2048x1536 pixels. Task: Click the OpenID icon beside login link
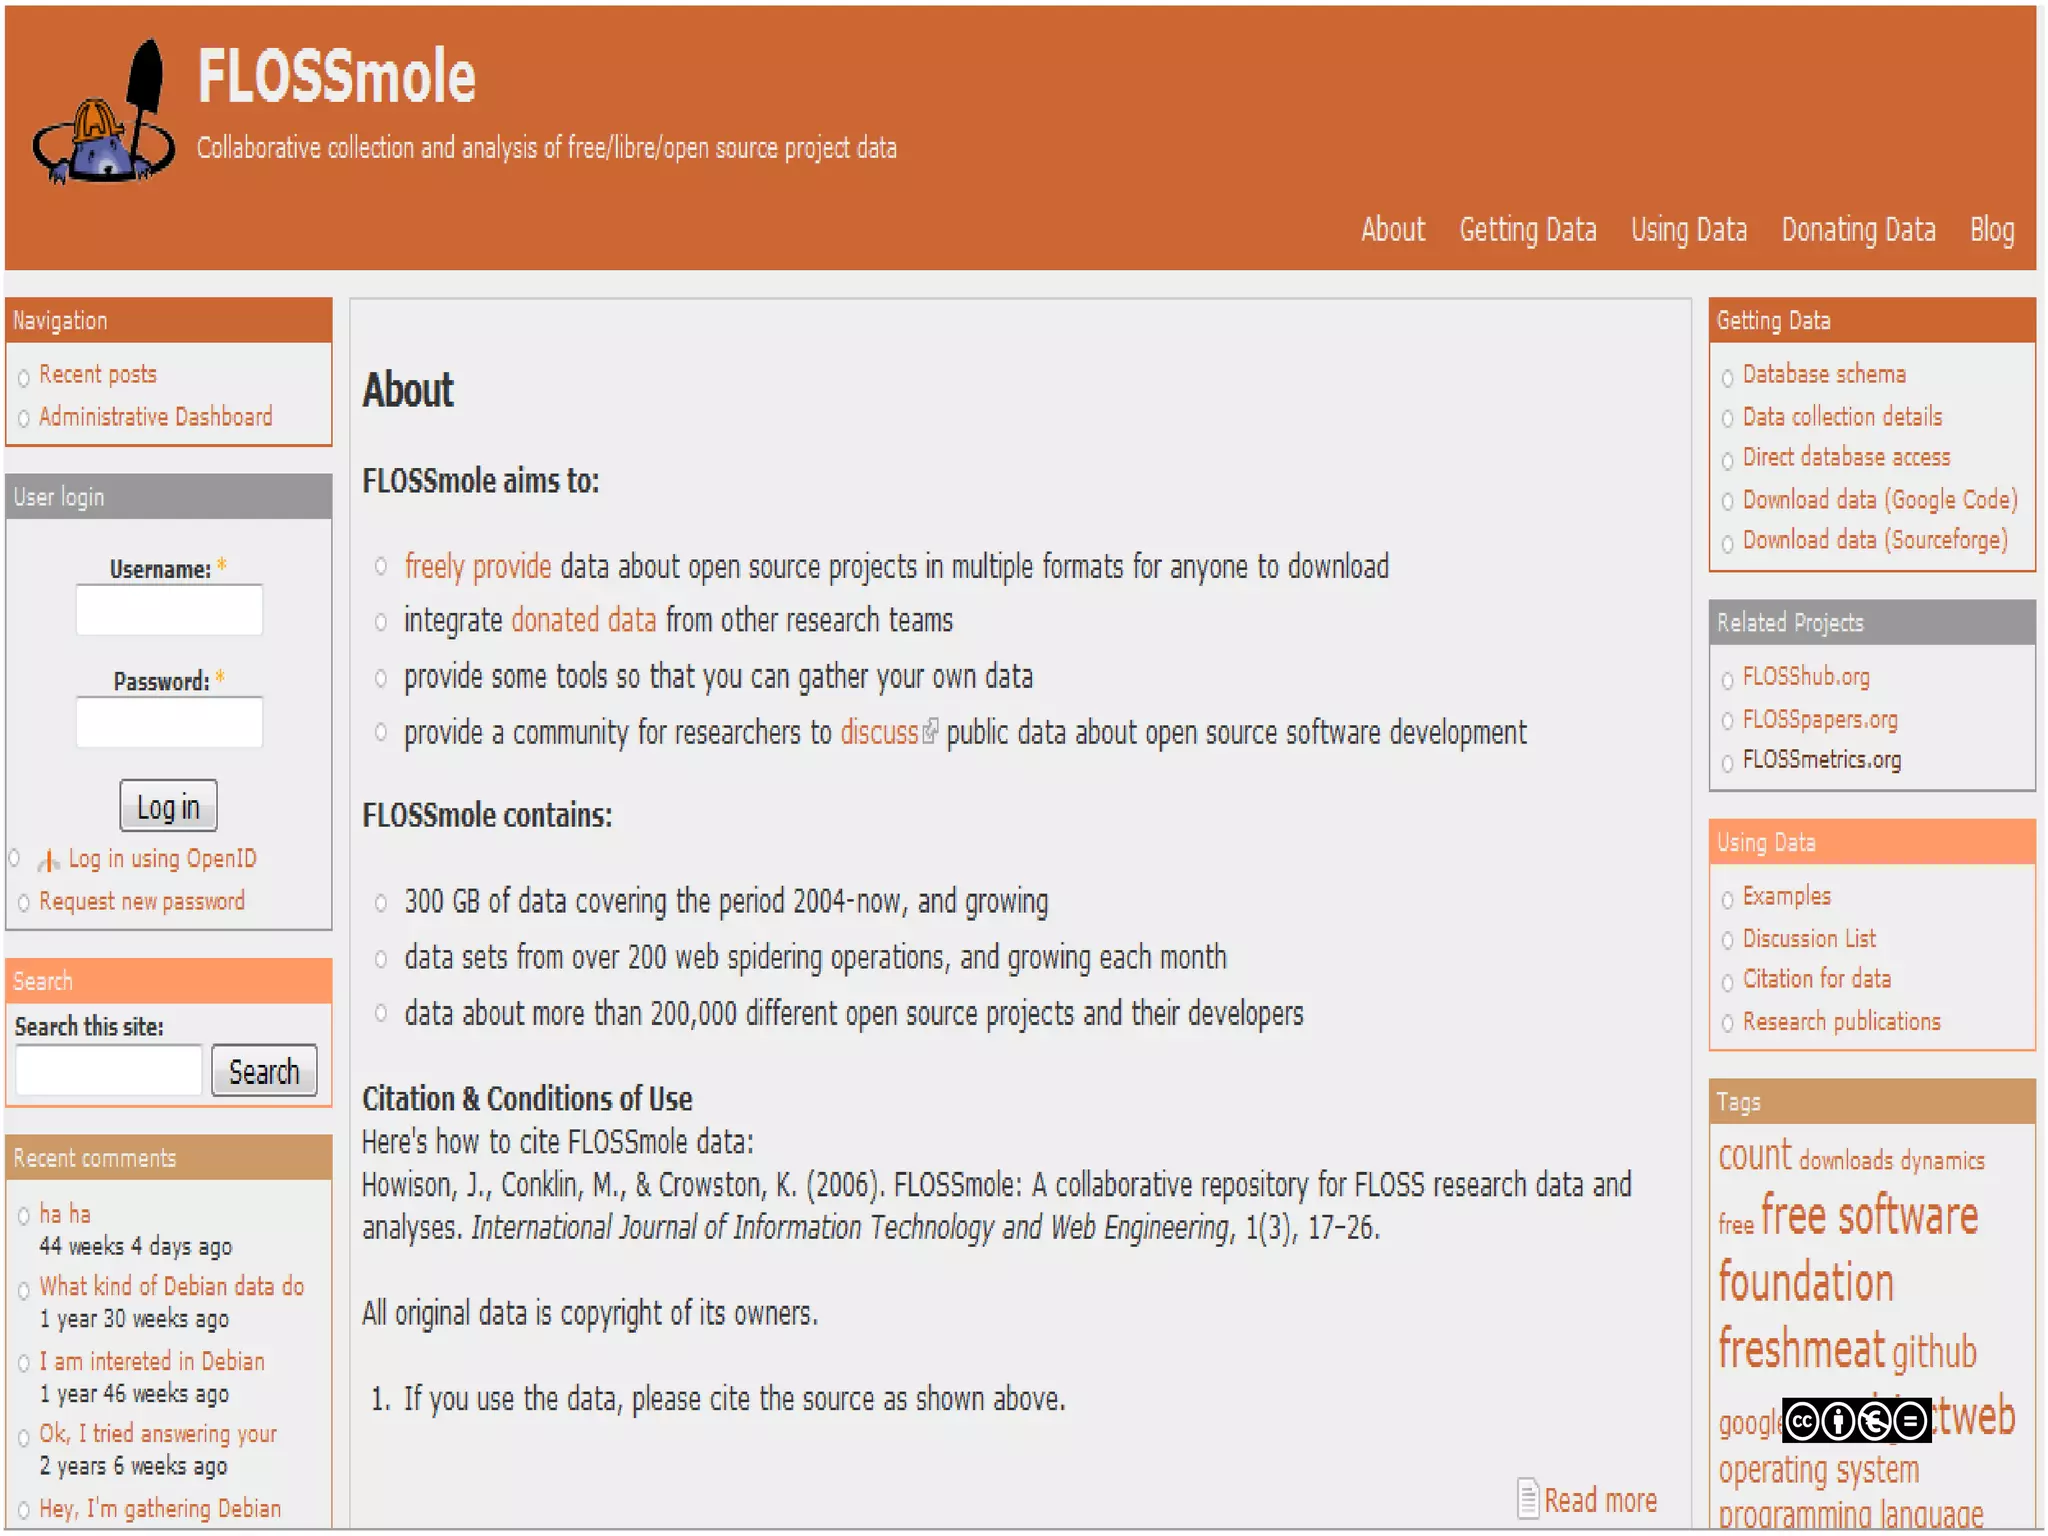pyautogui.click(x=48, y=860)
